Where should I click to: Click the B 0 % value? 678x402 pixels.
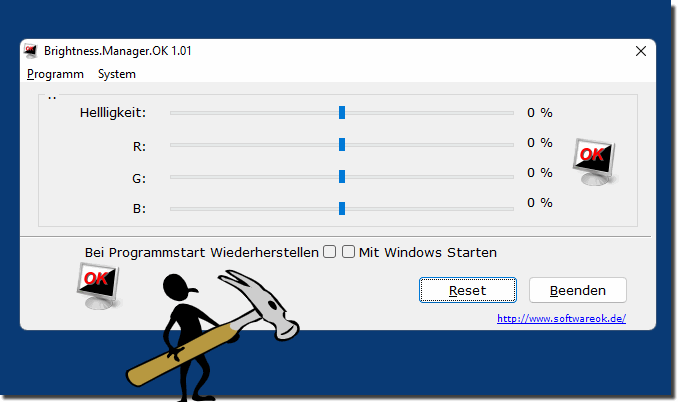(540, 203)
